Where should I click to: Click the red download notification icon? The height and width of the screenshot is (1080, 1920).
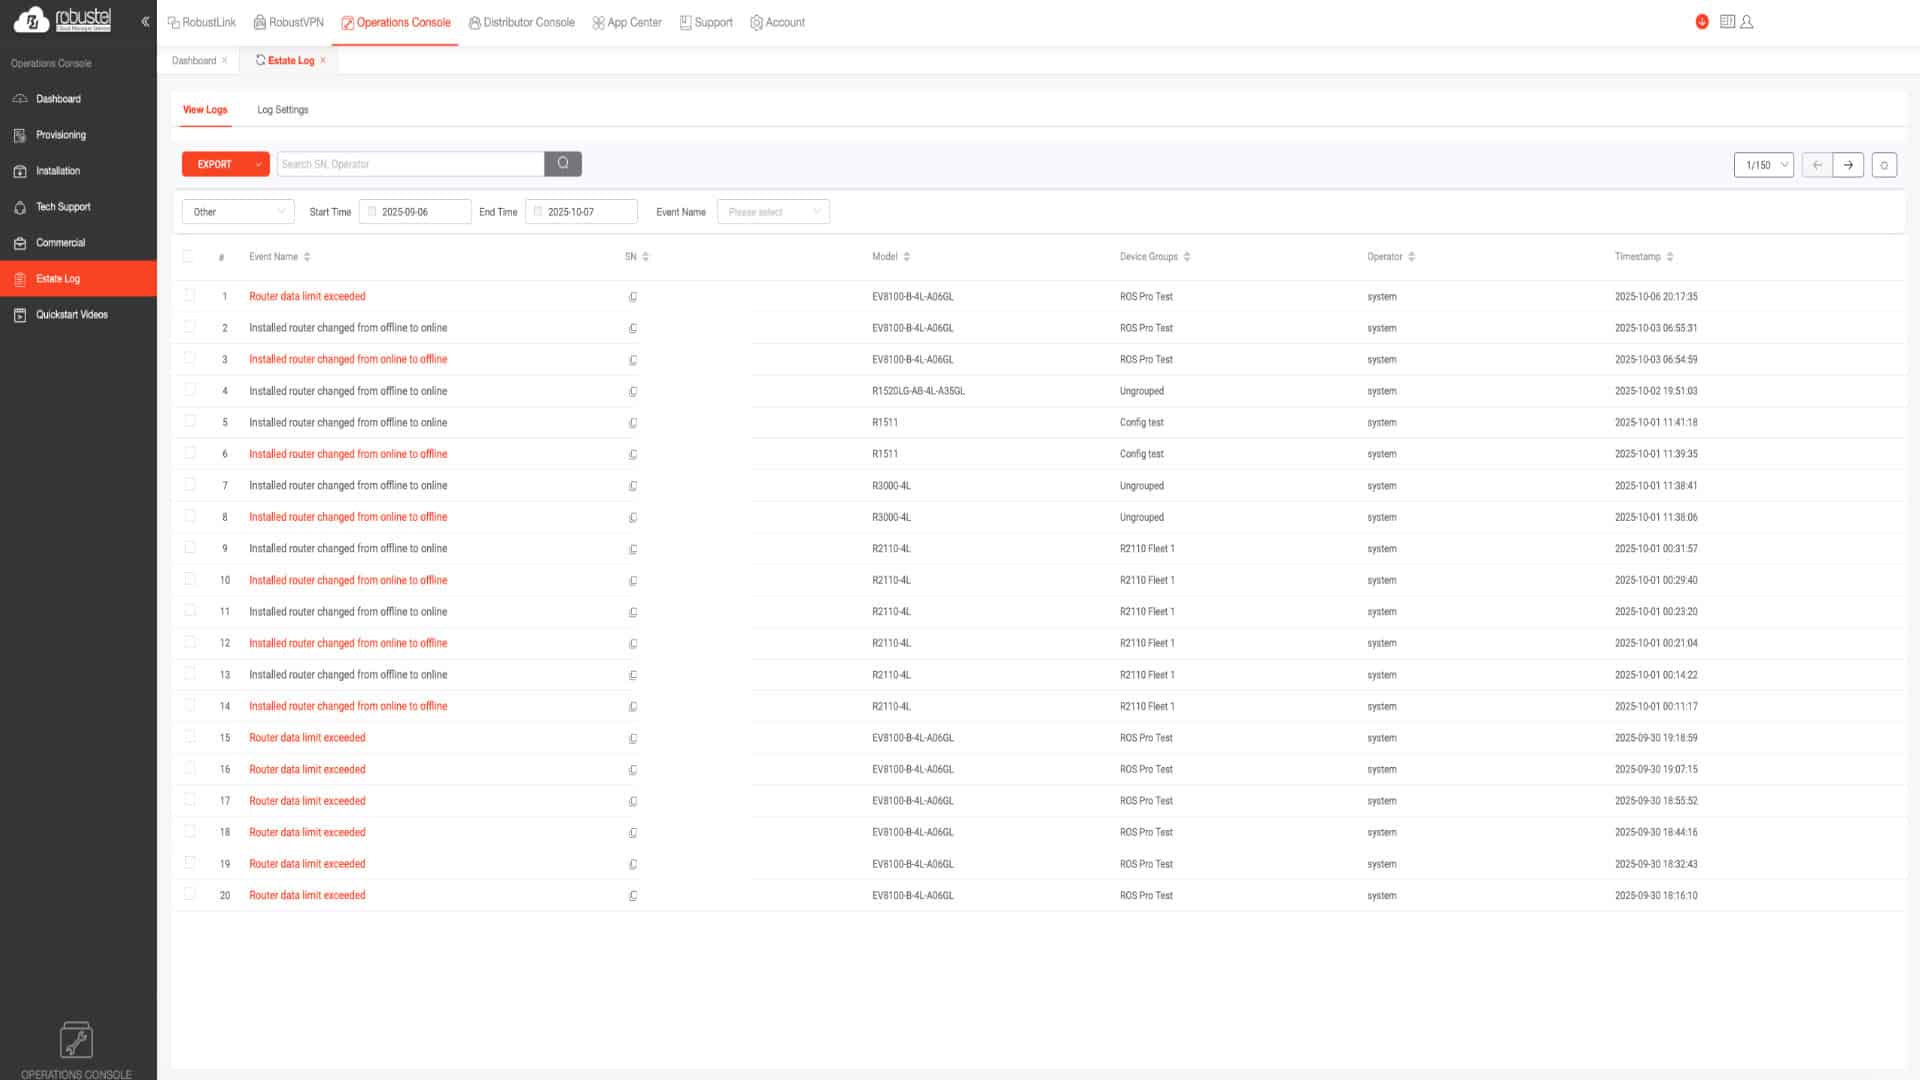point(1702,22)
